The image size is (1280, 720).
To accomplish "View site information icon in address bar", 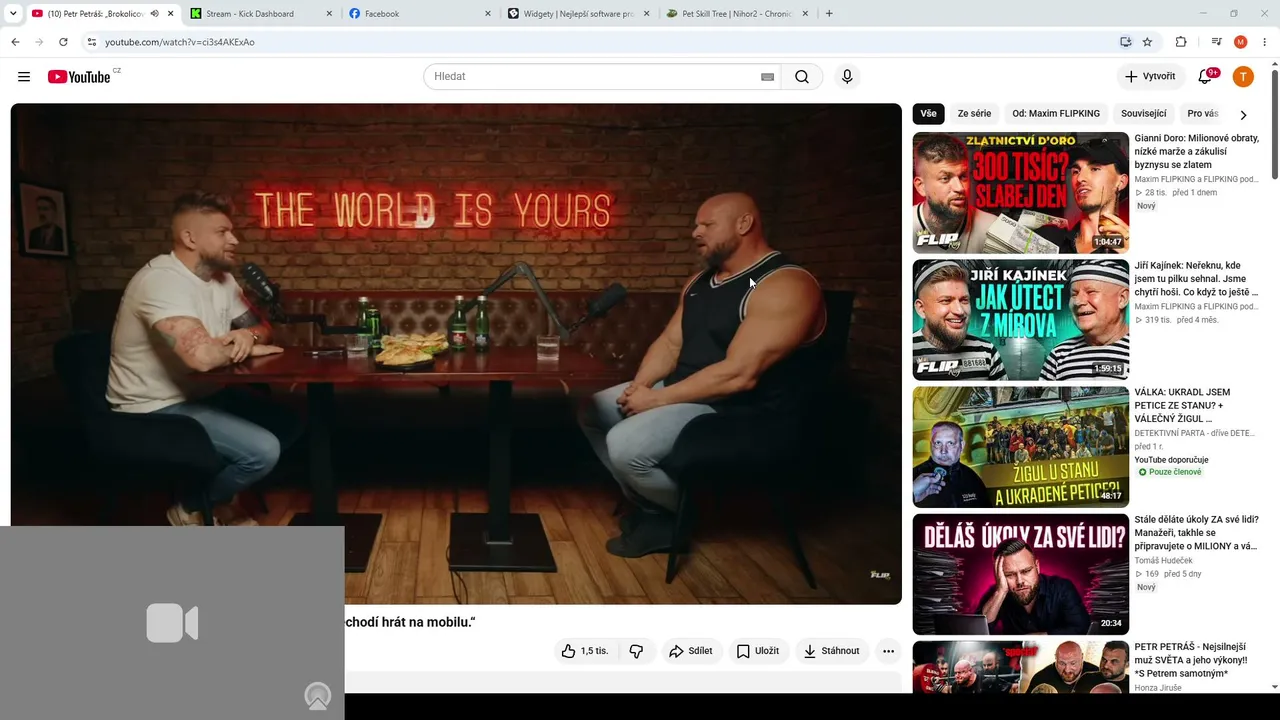I will pos(91,42).
